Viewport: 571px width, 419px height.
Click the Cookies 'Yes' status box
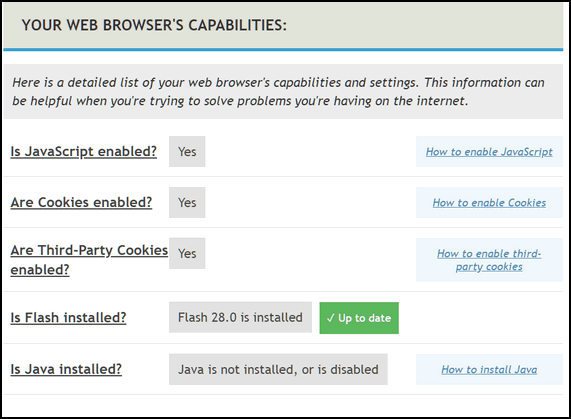pos(187,202)
